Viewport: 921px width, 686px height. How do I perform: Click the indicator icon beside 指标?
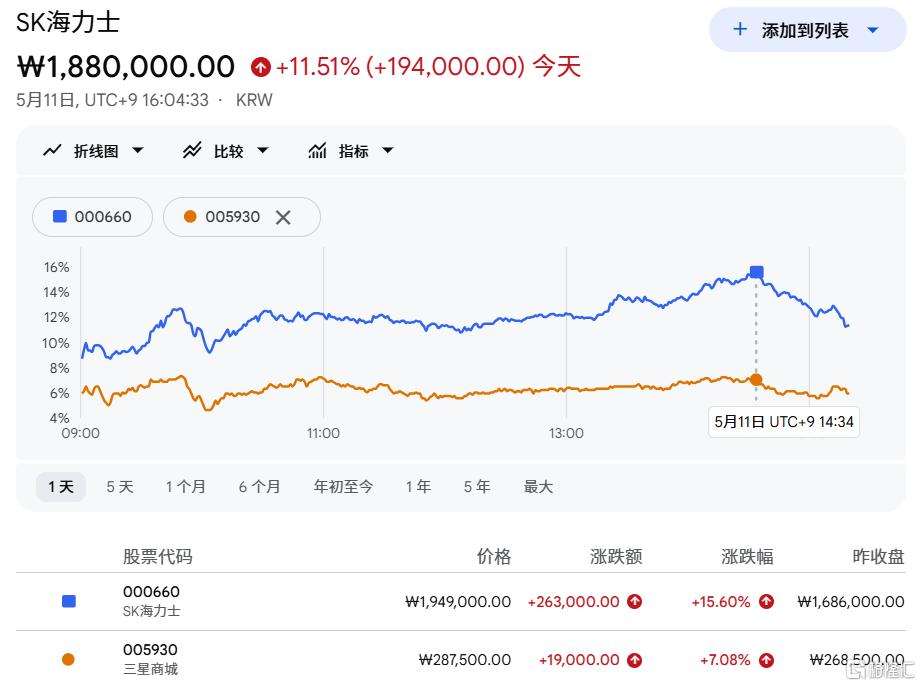pos(317,151)
